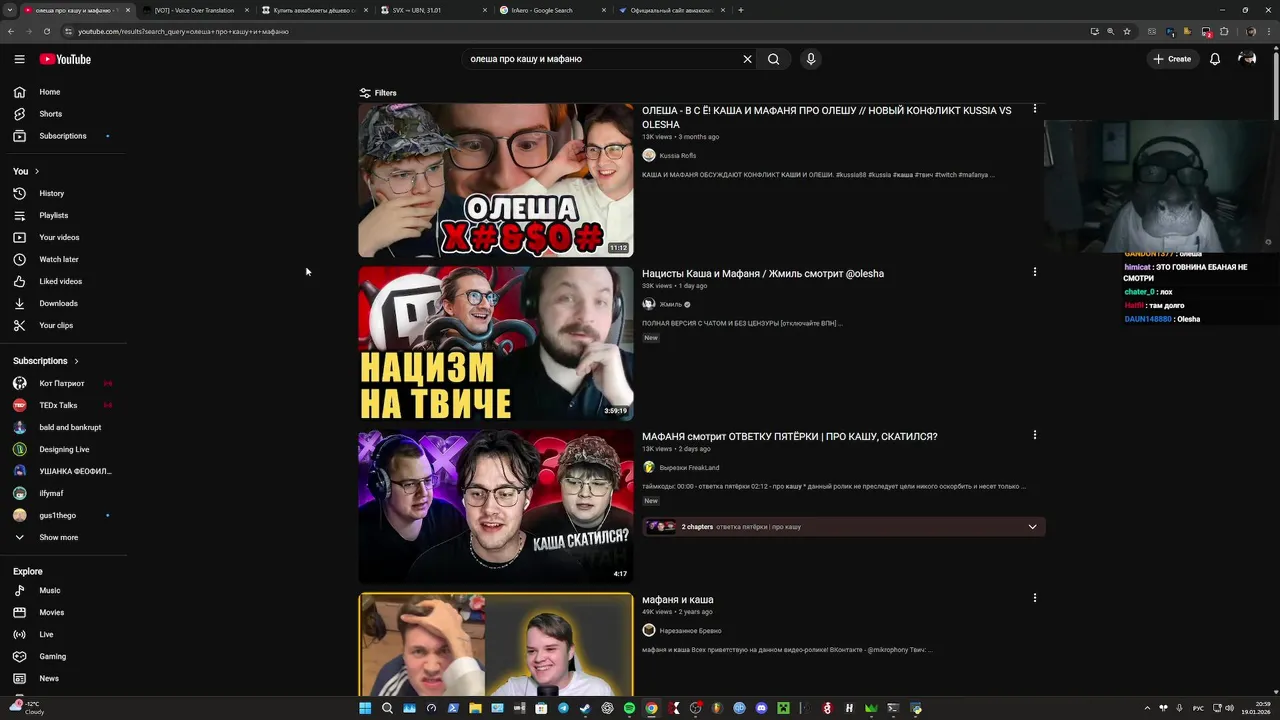
Task: Open notifications bell
Action: click(1215, 59)
